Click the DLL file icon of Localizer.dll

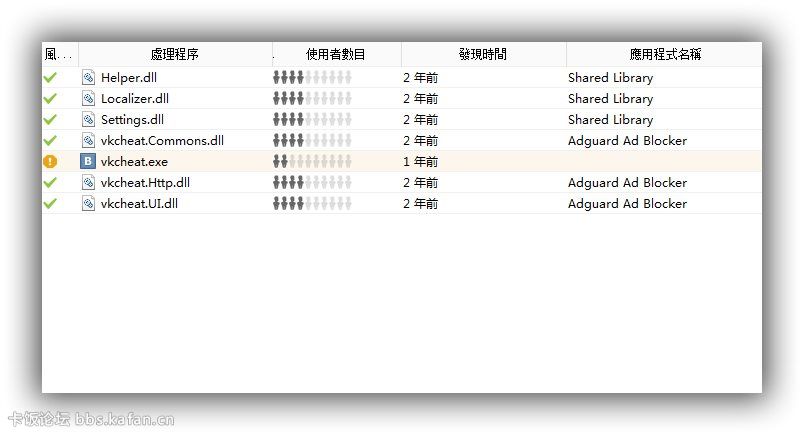(x=88, y=98)
